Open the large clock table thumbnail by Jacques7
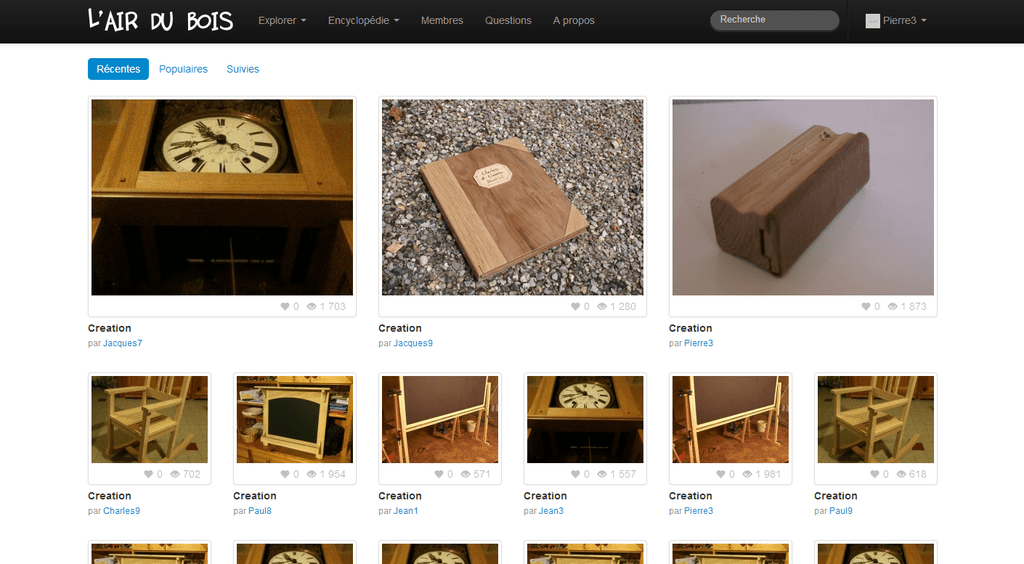The width and height of the screenshot is (1024, 564). click(x=222, y=197)
